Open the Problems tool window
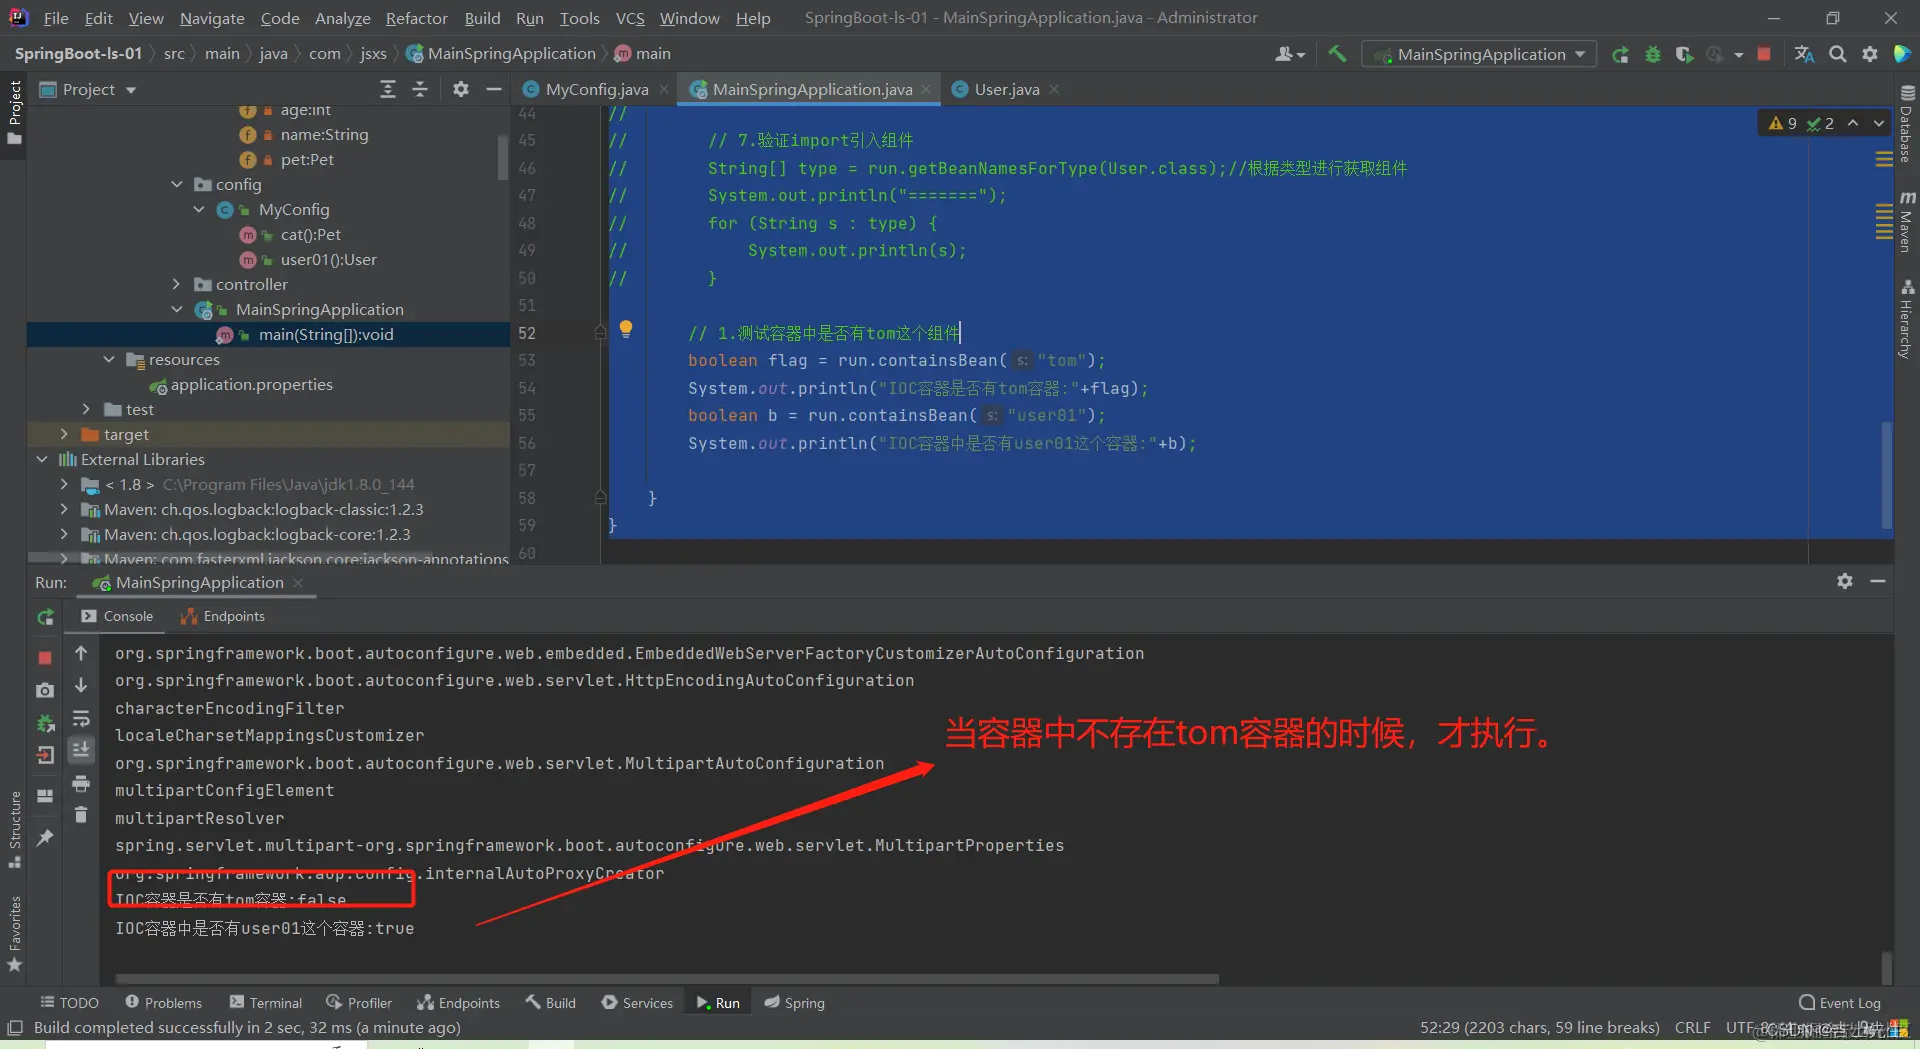Viewport: 1920px width, 1049px height. [x=163, y=1003]
